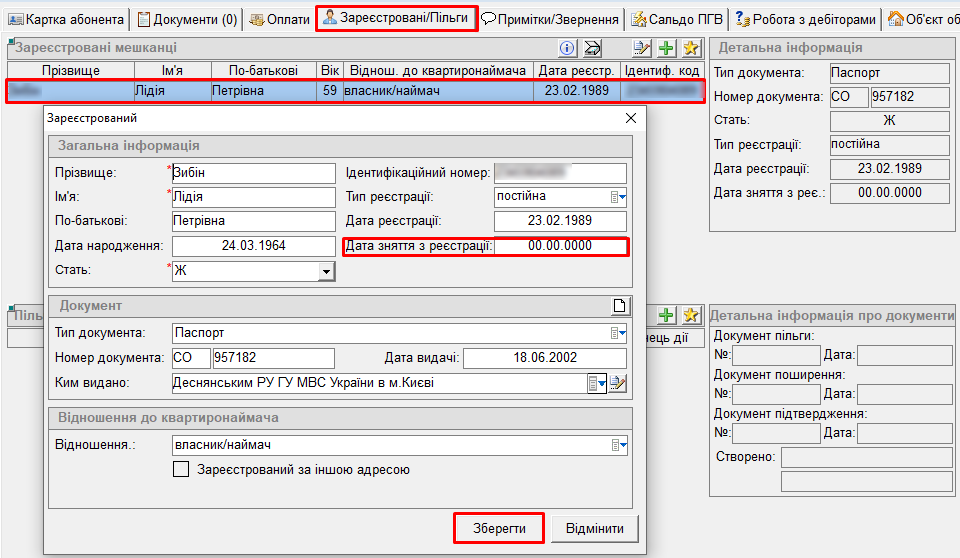Toggle Зареєстрований за іншою адресою checkbox
Image resolution: width=960 pixels, height=558 pixels.
pos(181,469)
